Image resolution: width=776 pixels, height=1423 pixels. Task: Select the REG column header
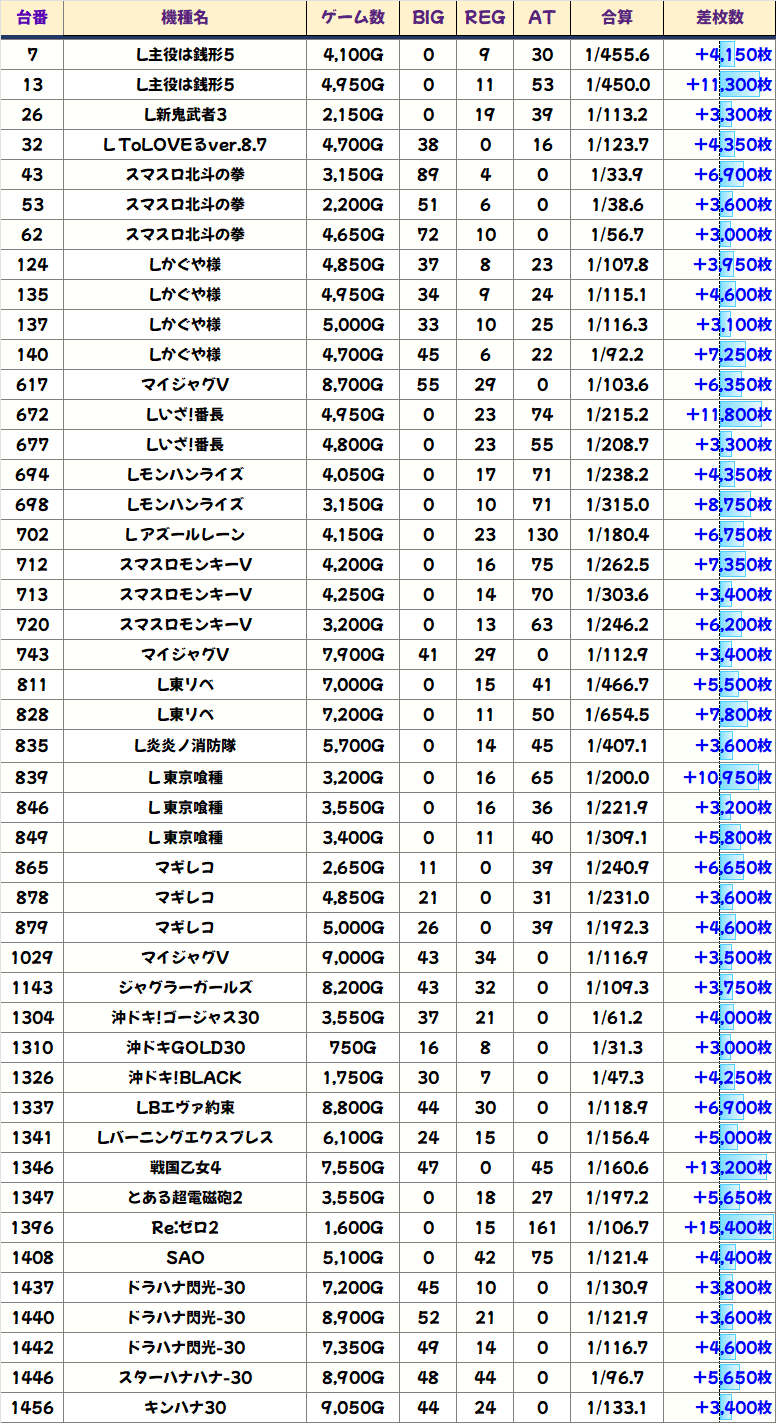click(485, 18)
